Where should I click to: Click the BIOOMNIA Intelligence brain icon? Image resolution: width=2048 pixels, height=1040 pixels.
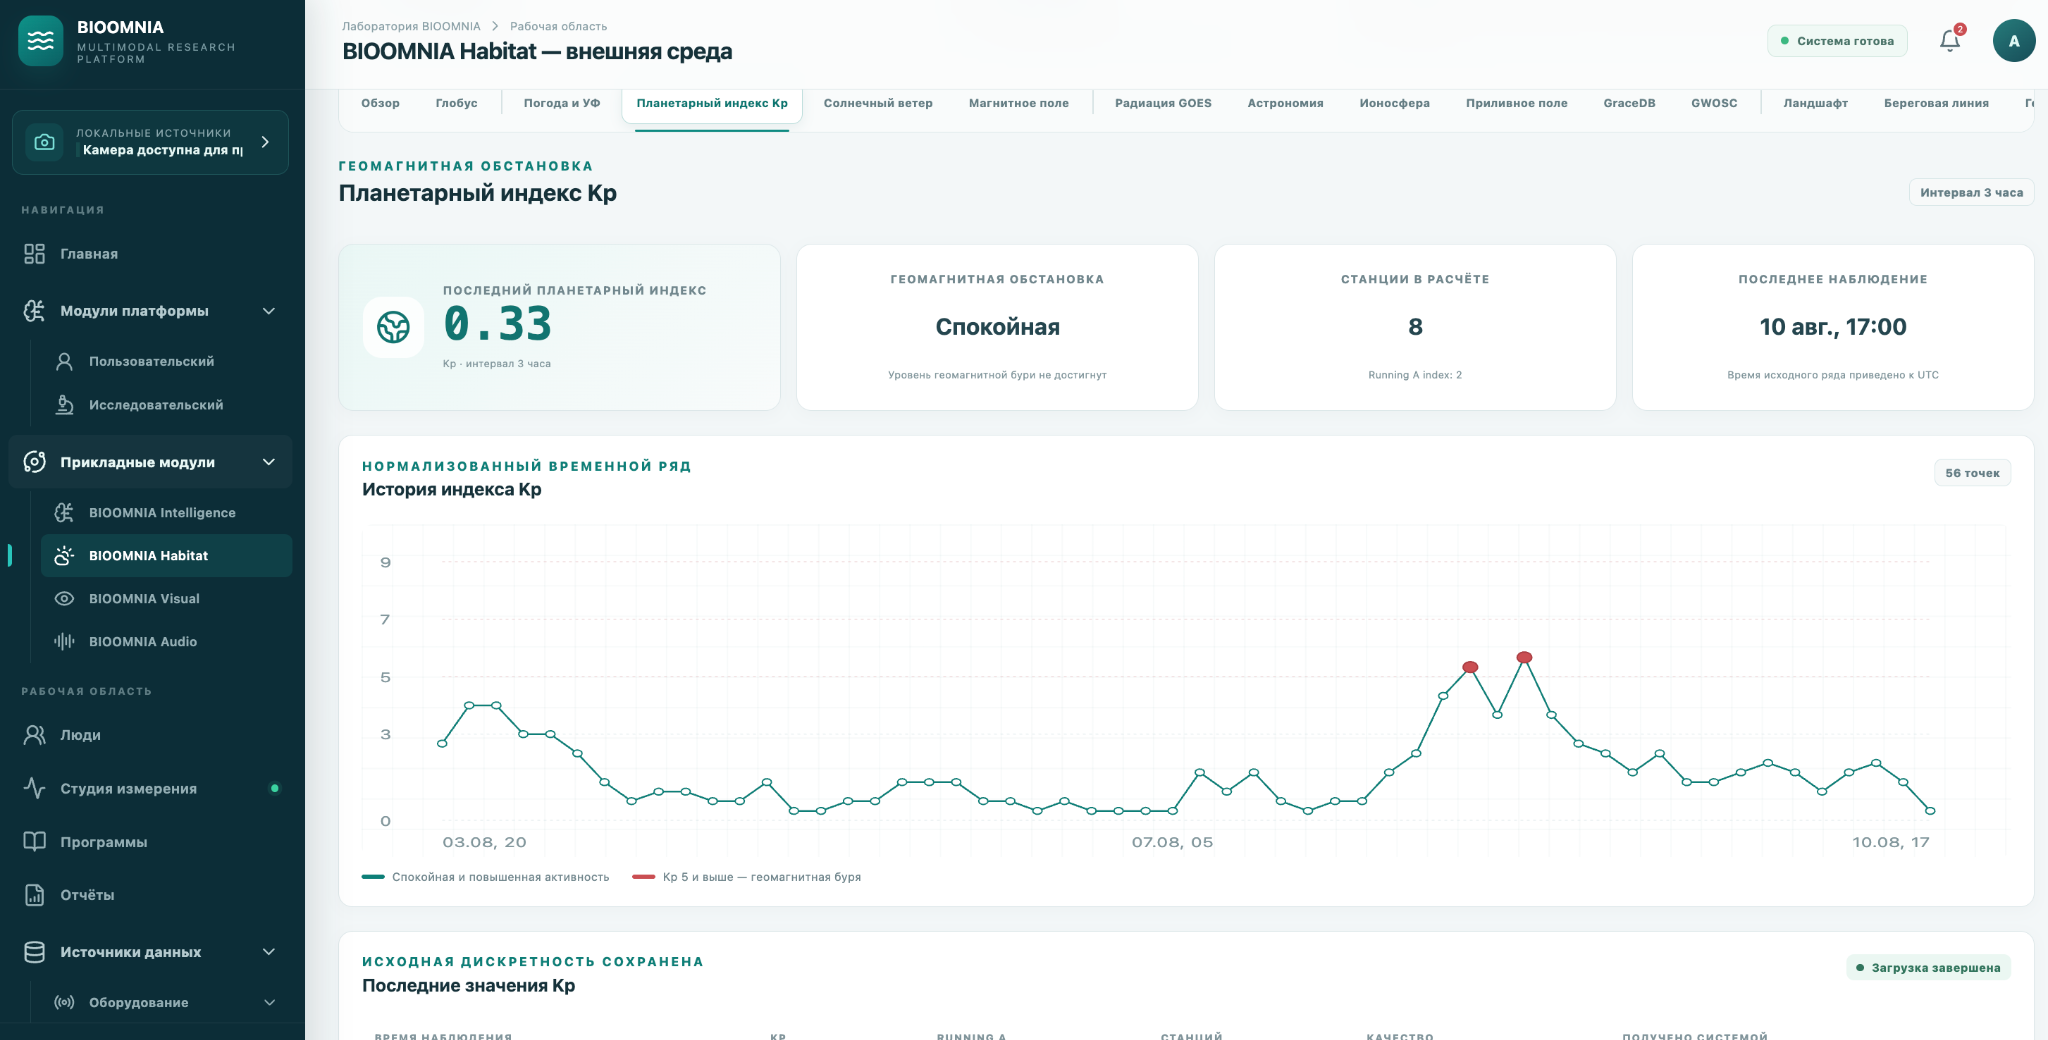64,512
